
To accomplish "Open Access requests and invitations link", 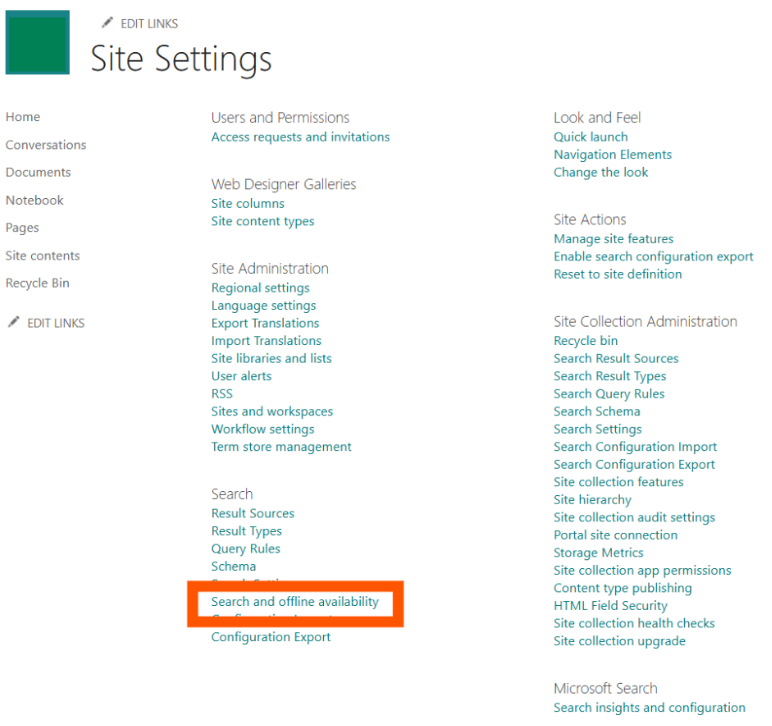I will pos(300,137).
